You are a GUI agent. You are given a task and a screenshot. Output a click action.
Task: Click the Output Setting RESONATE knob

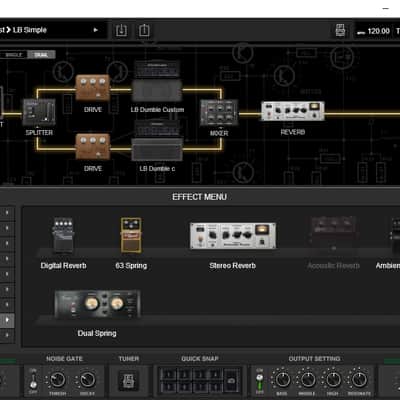[359, 379]
